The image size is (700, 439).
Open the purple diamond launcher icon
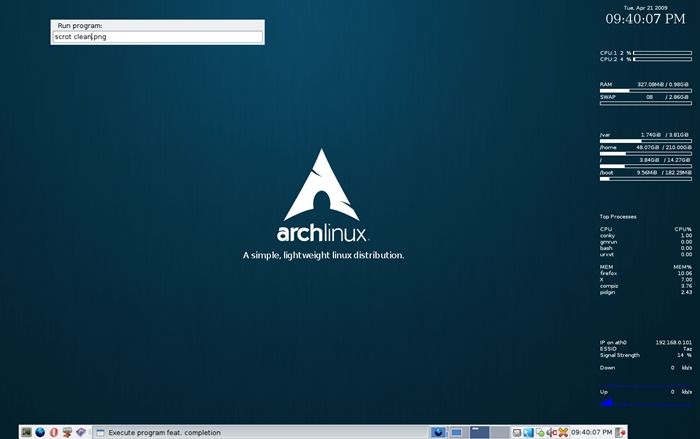[81, 432]
